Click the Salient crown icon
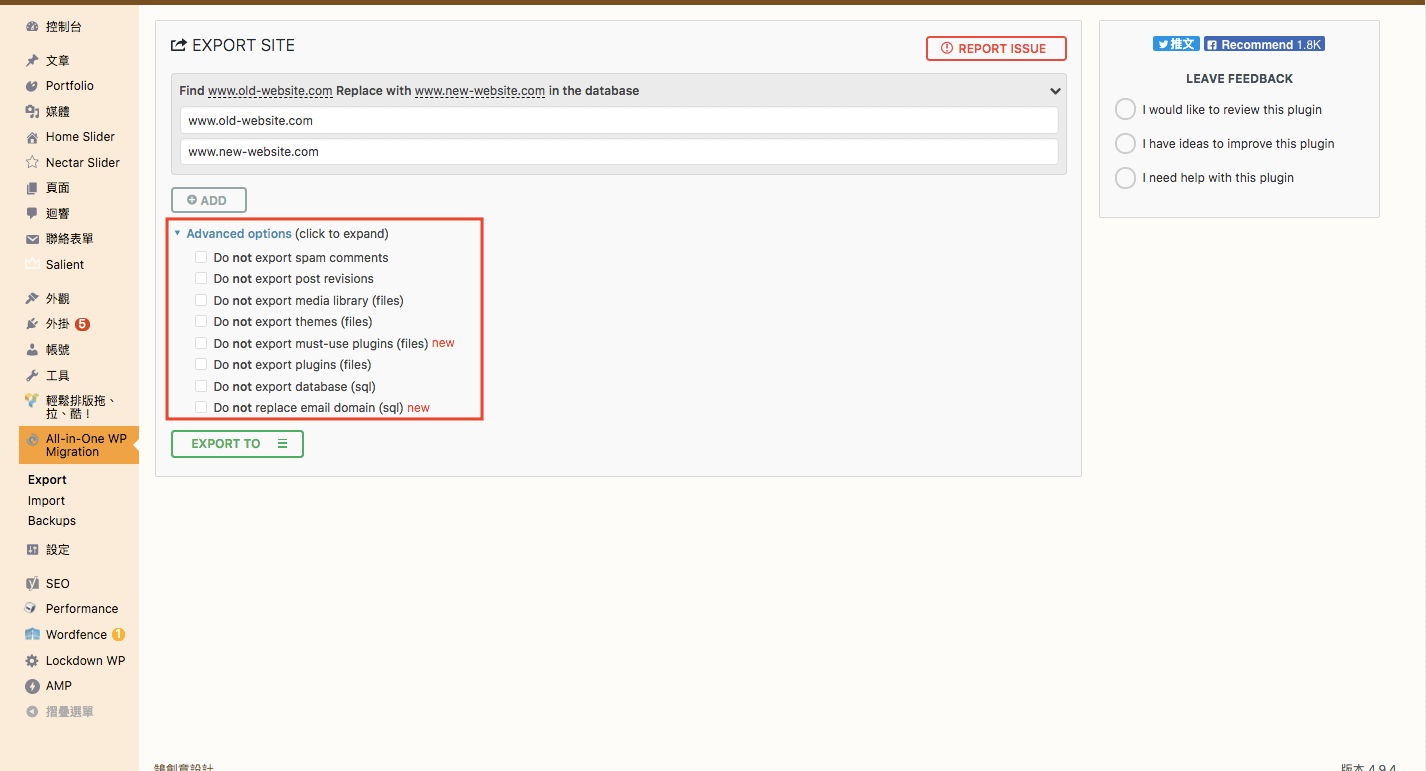This screenshot has width=1426, height=771. (x=32, y=265)
